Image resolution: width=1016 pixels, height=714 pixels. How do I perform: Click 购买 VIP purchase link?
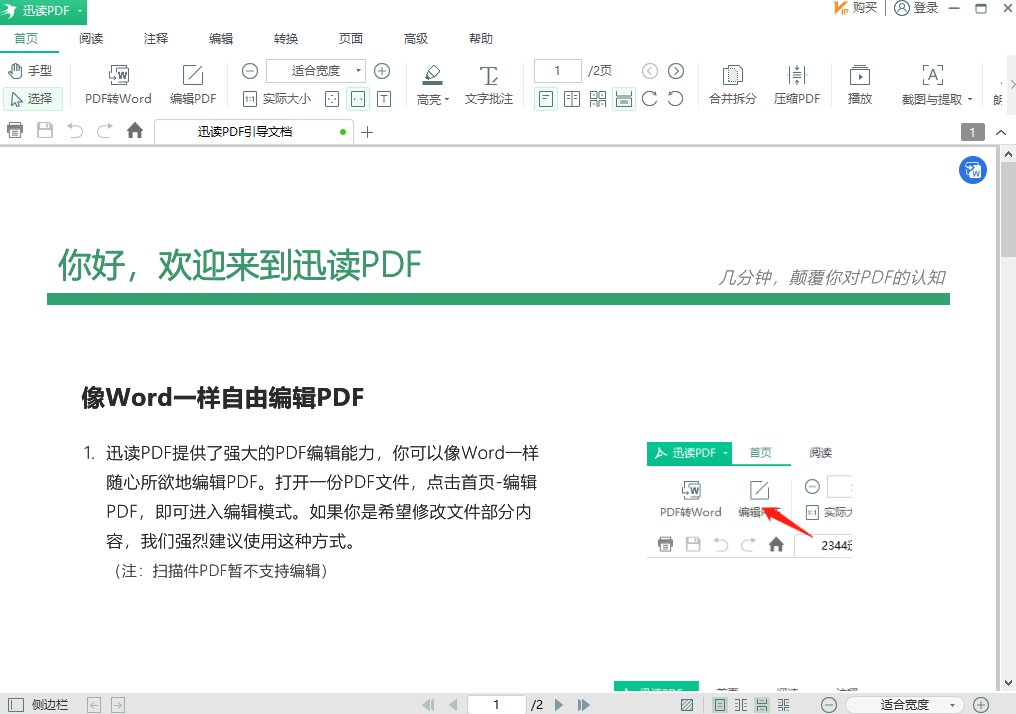855,8
